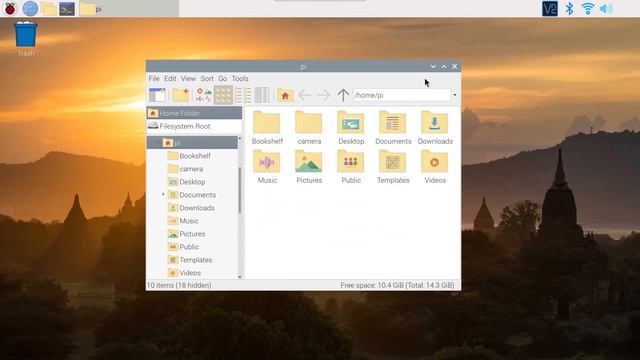Click the new window toolbar icon

click(158, 95)
